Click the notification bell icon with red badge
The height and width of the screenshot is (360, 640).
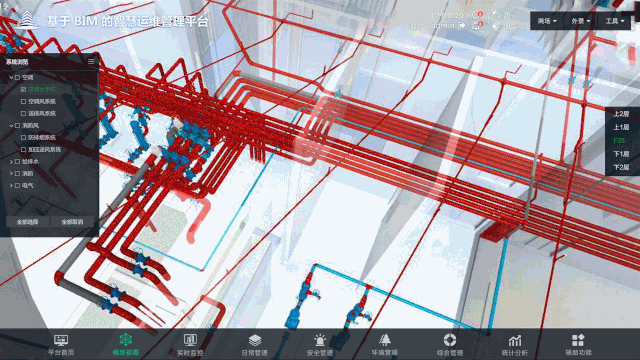[x=476, y=26]
